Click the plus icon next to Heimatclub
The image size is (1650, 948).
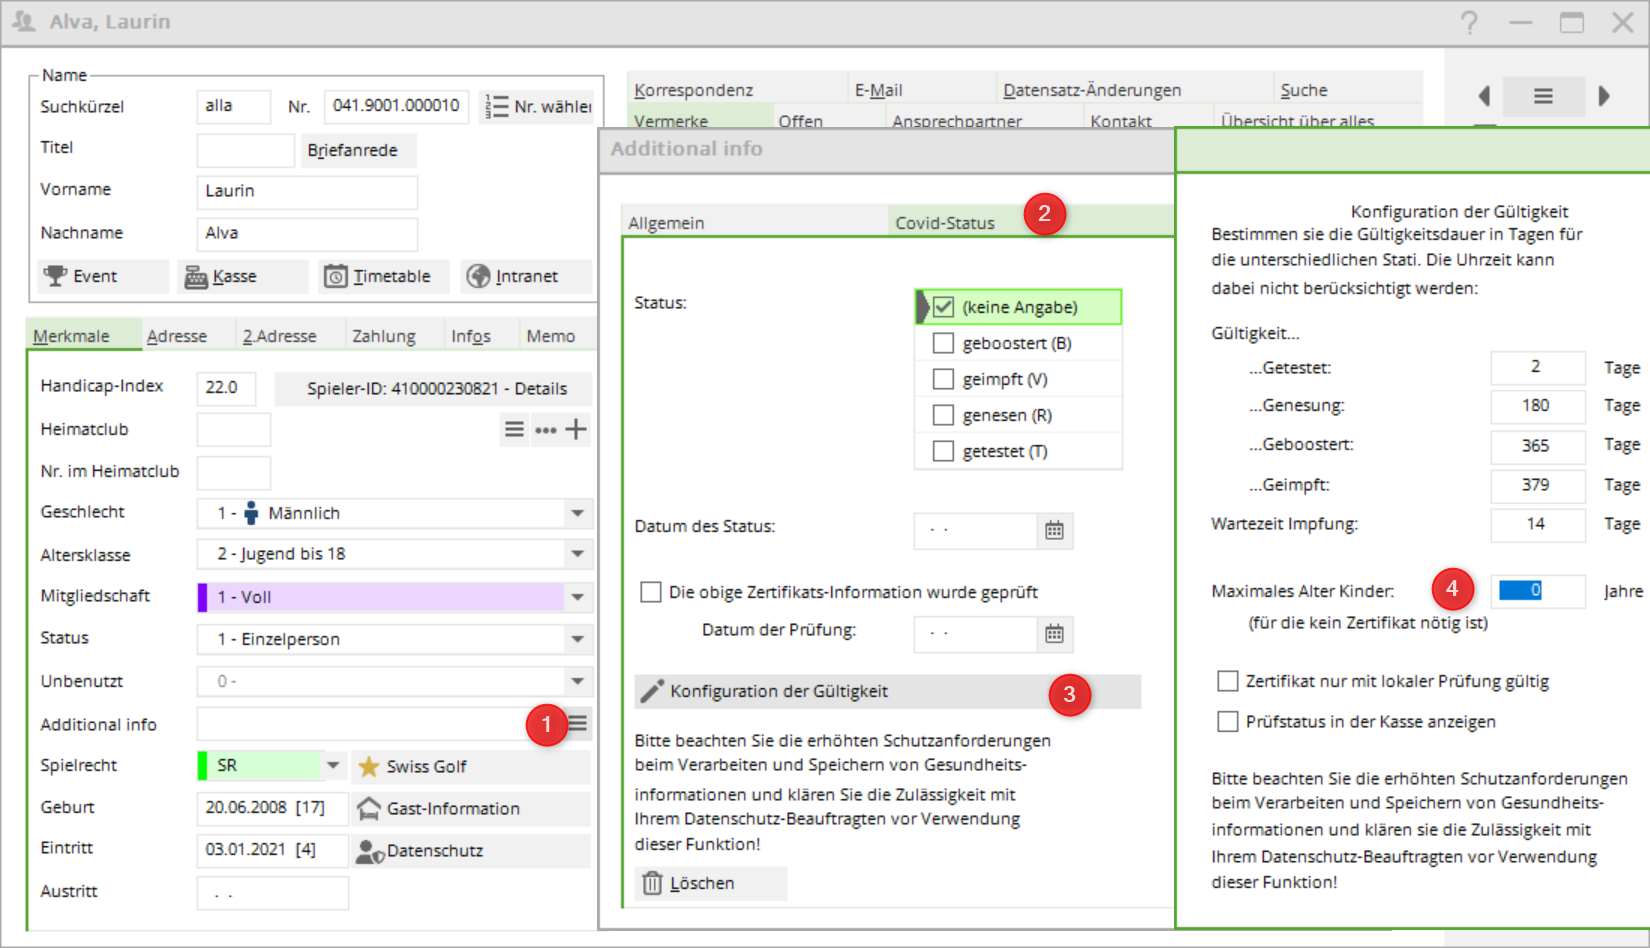tap(576, 430)
